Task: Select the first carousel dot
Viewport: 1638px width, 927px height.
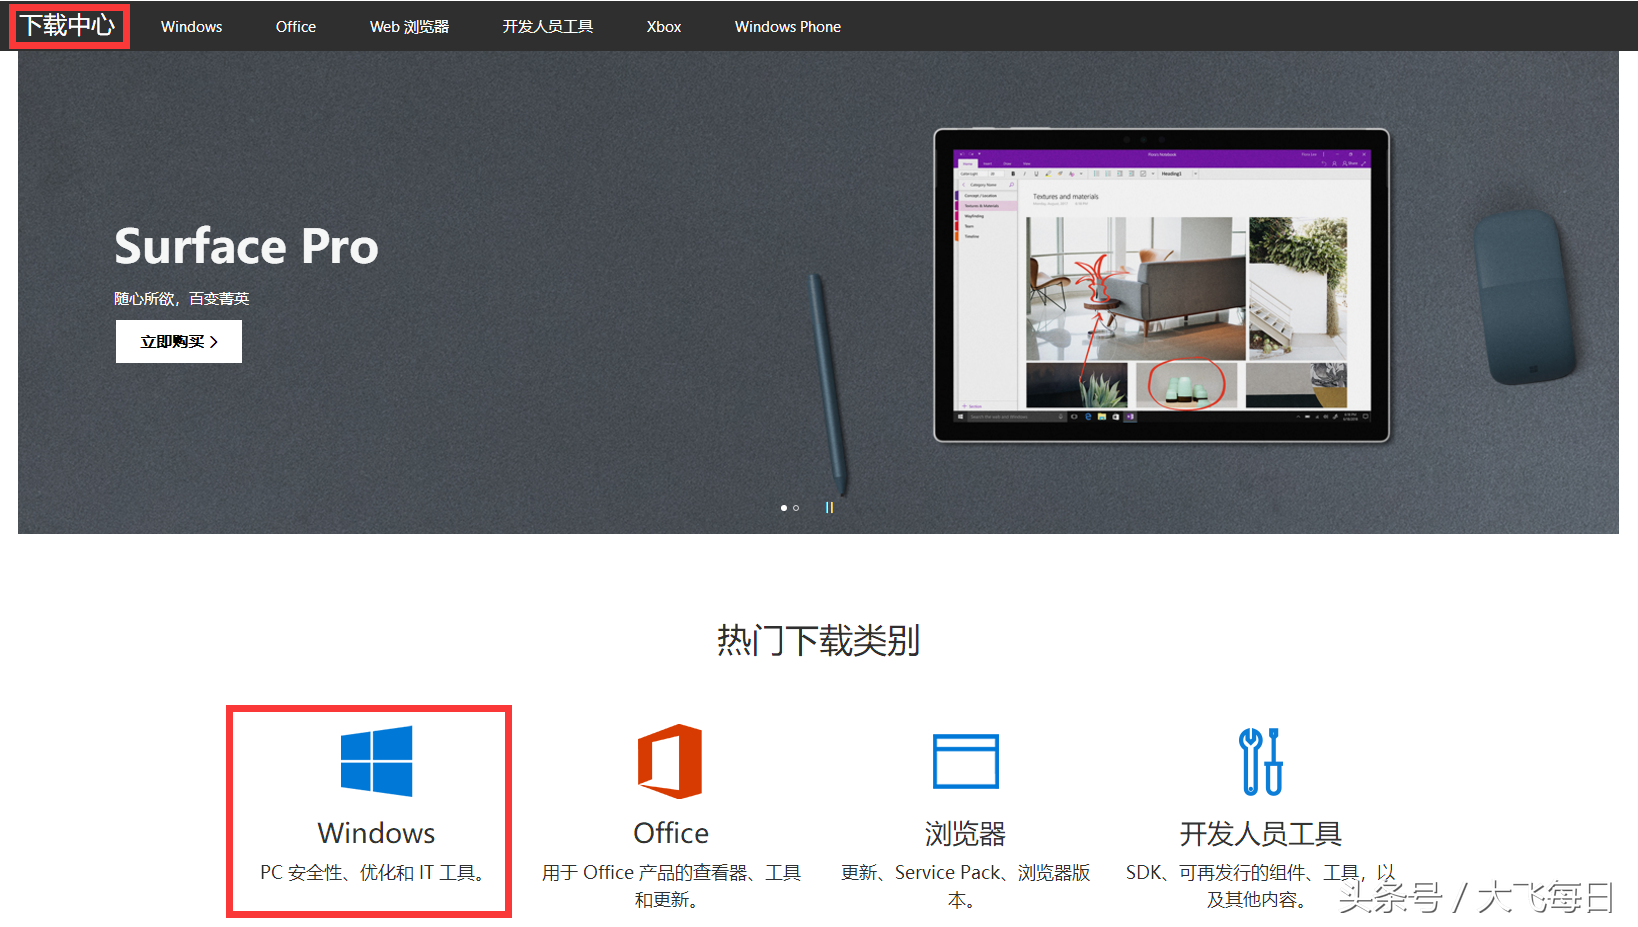Action: point(783,508)
